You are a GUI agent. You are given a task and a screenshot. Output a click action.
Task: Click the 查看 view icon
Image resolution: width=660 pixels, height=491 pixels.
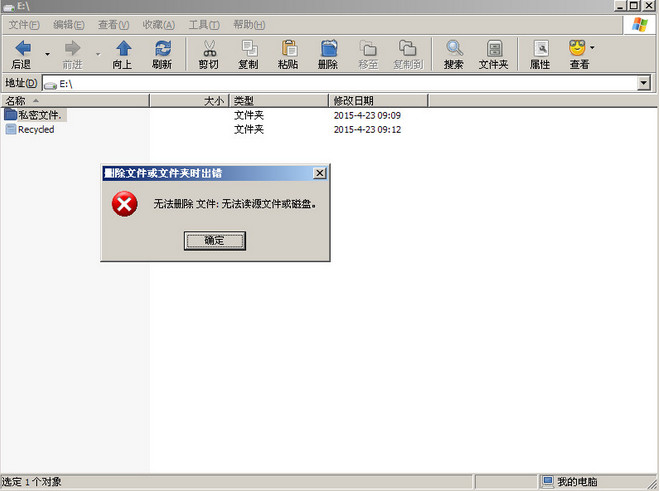[x=578, y=48]
